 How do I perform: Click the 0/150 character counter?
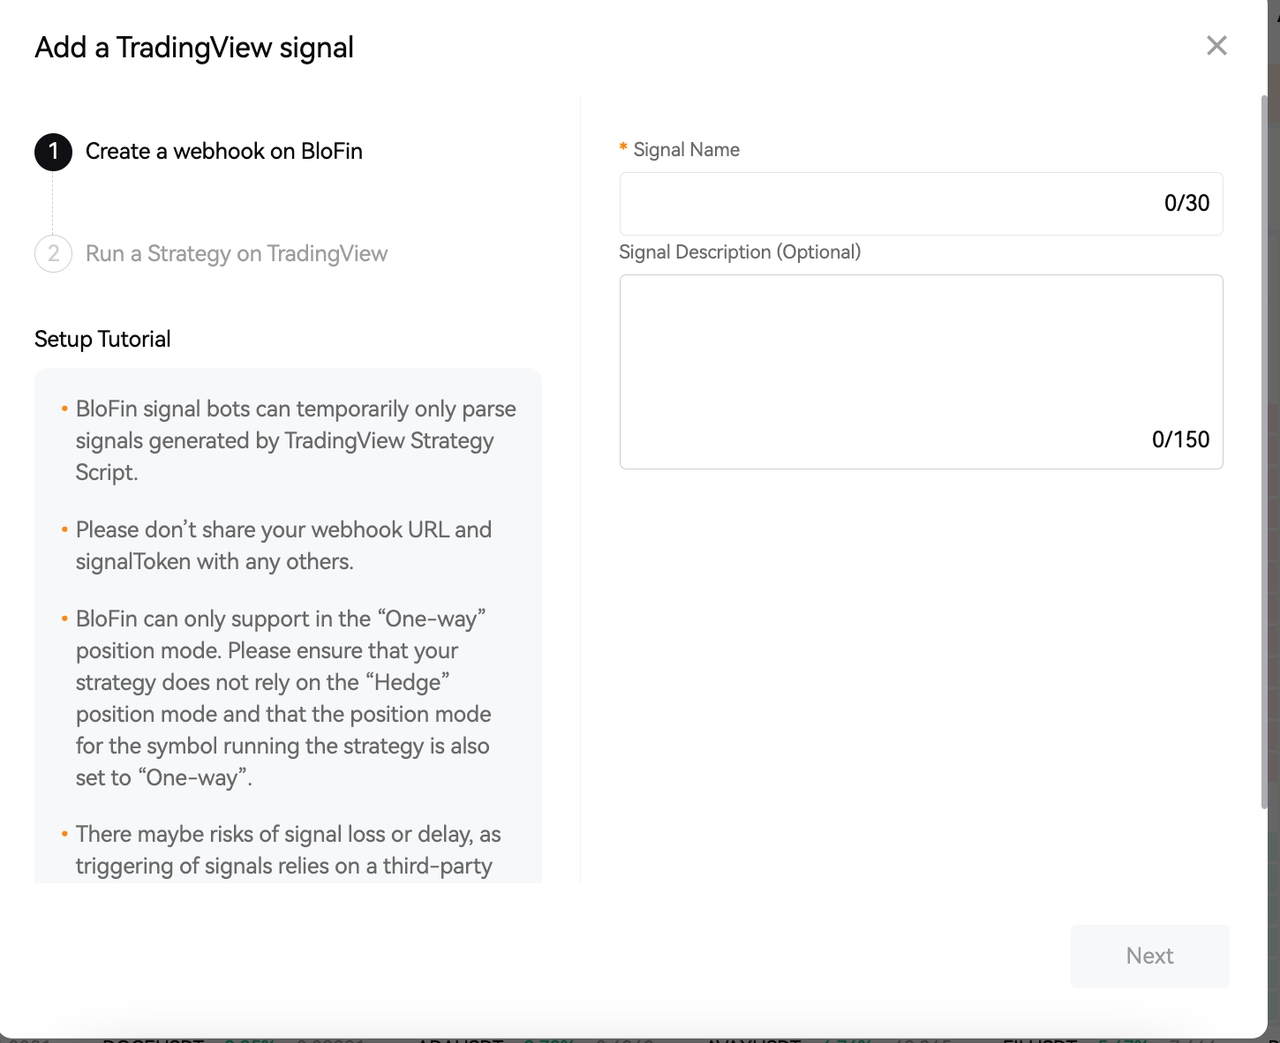[x=1180, y=440]
